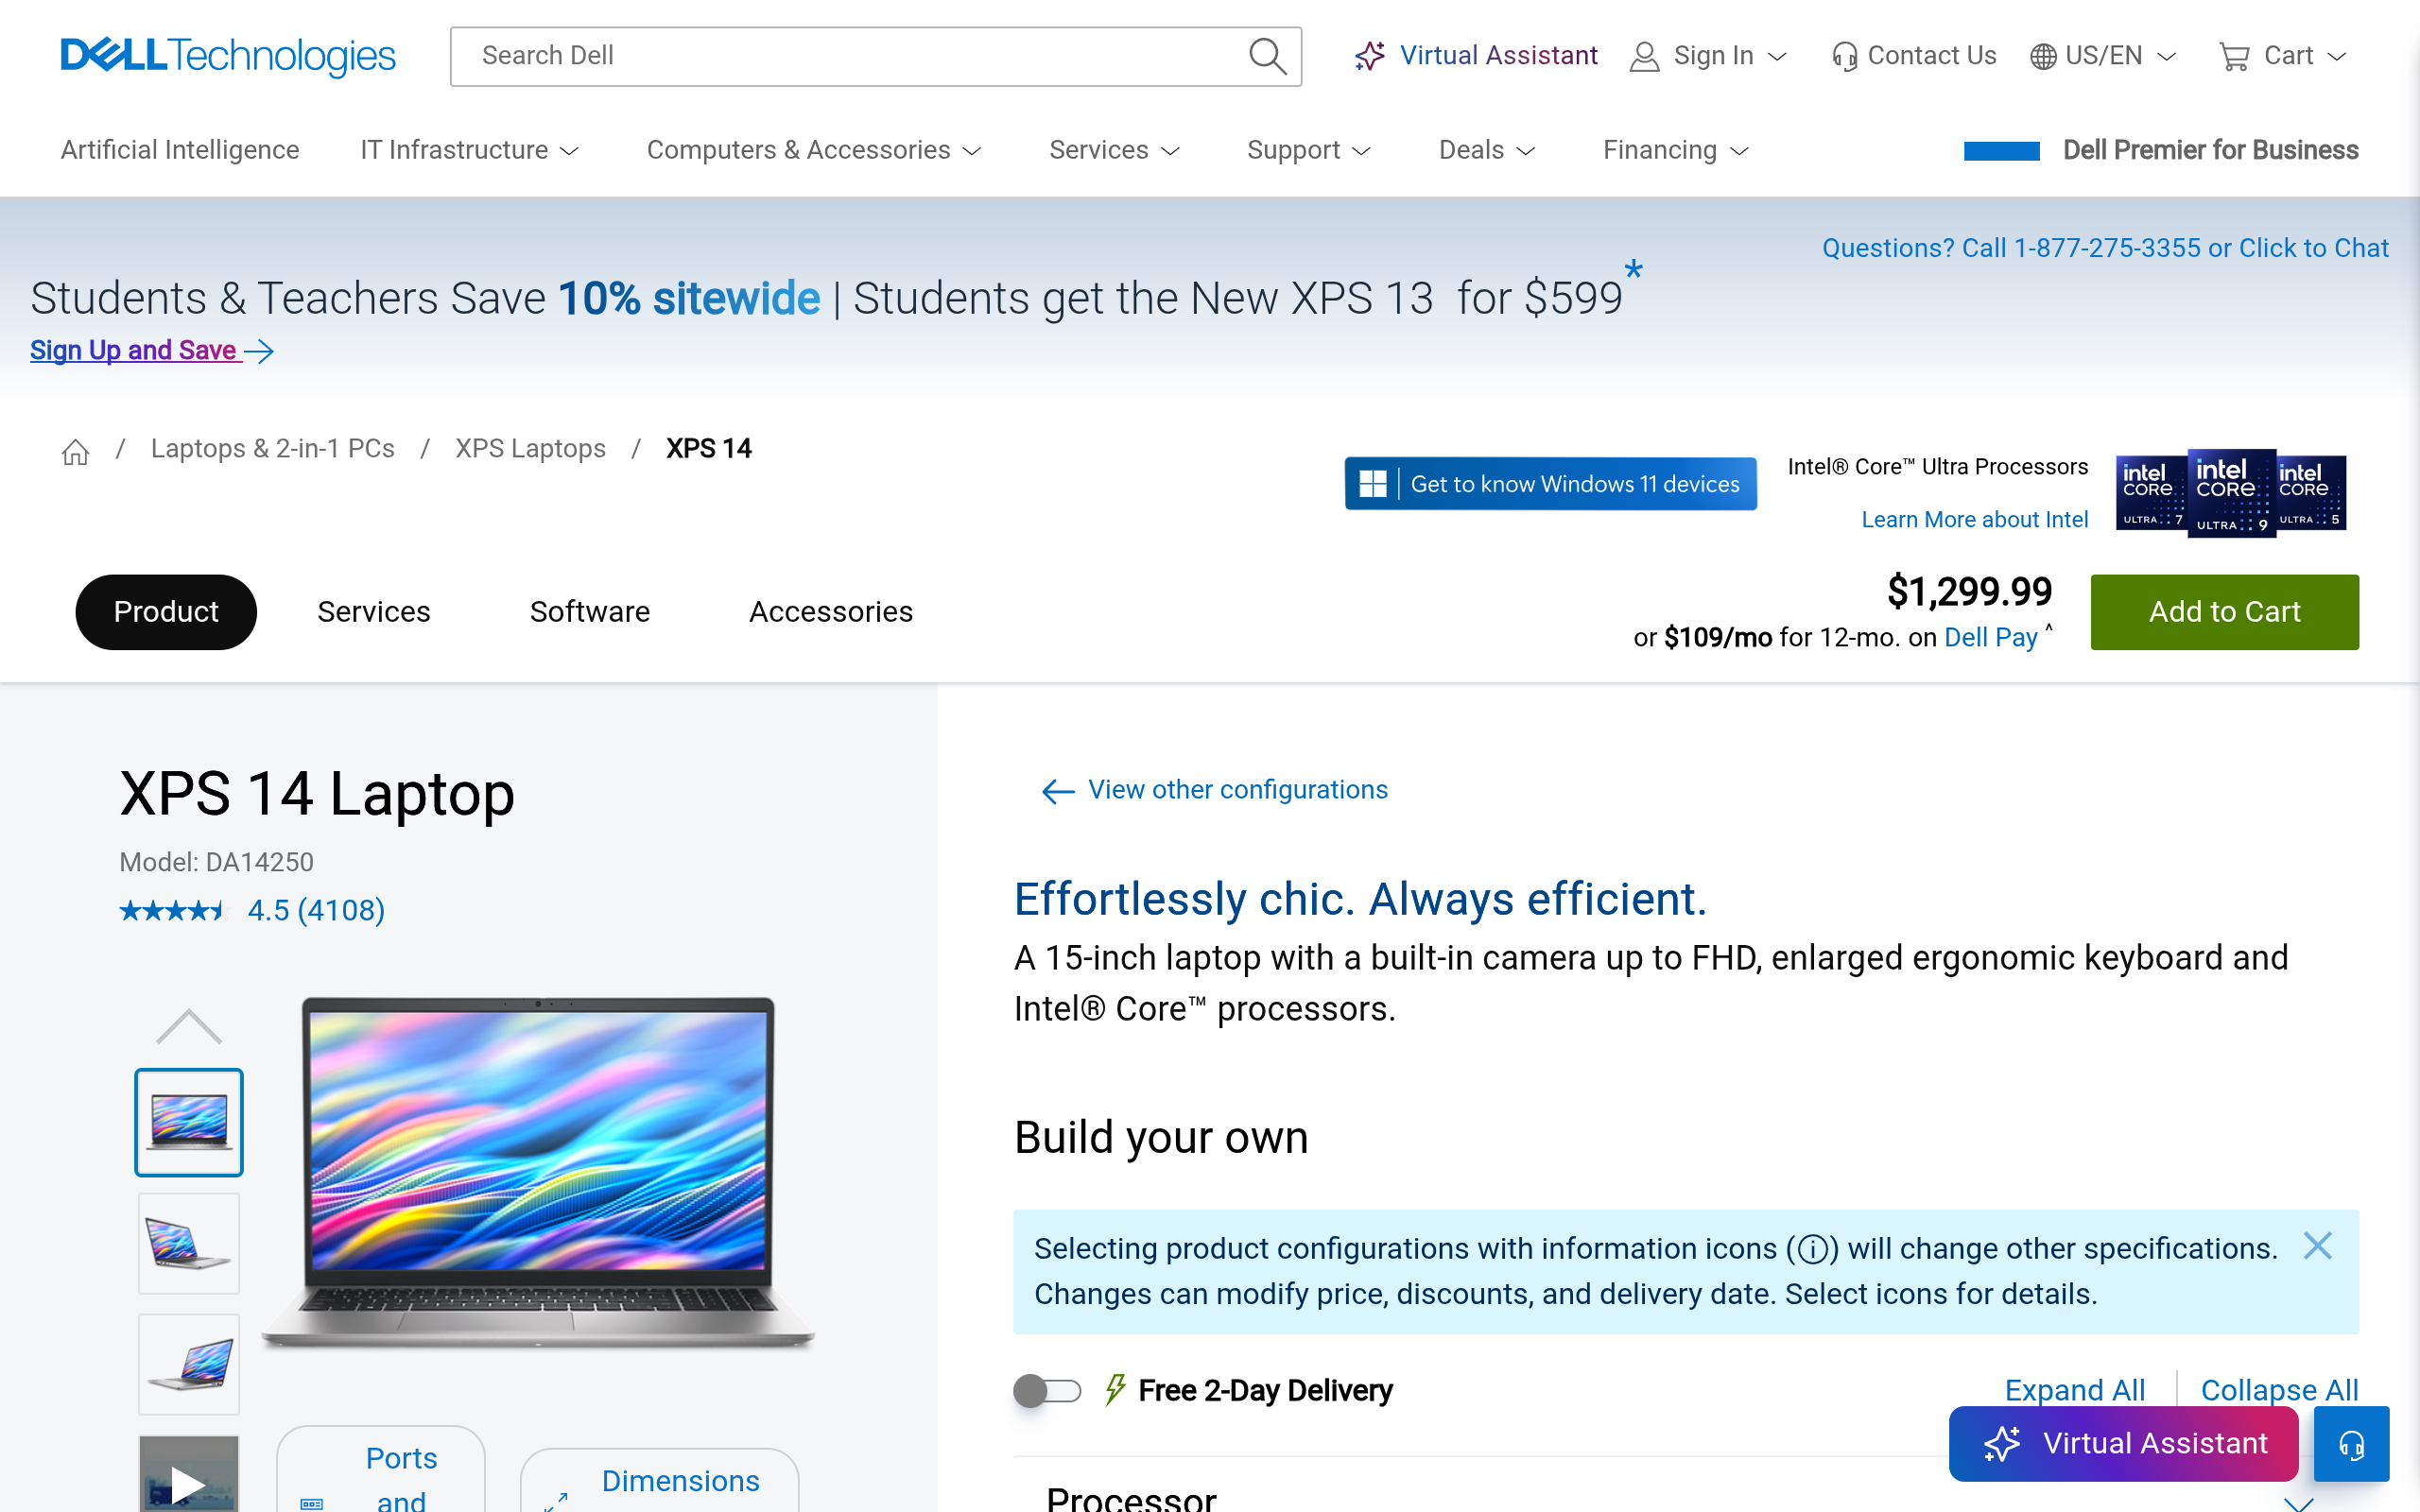Click the shopping cart icon
Viewport: 2420px width, 1512px height.
point(2233,56)
